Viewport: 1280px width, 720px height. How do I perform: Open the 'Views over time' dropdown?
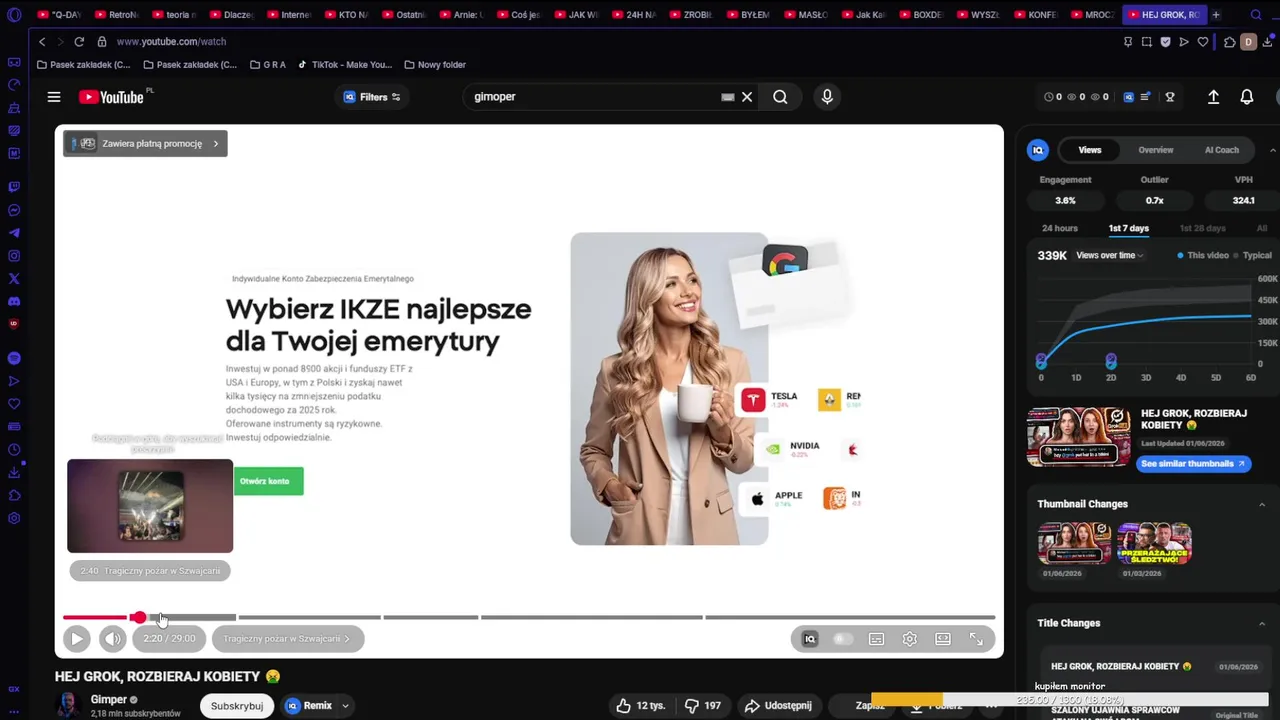click(x=1109, y=256)
